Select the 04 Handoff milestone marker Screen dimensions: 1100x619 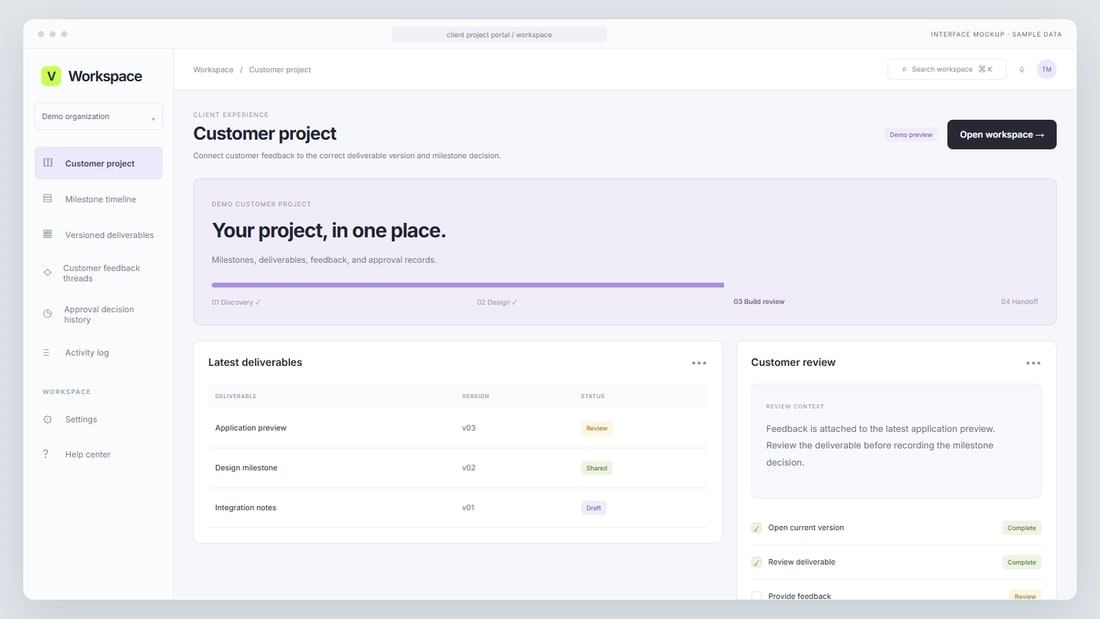click(1019, 302)
